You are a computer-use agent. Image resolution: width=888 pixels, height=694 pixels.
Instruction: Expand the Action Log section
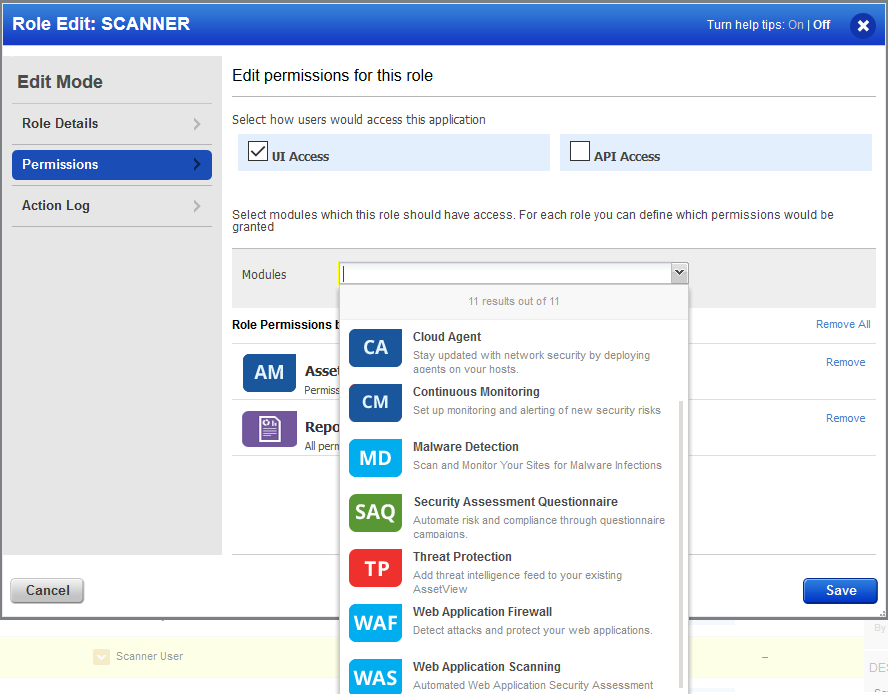click(111, 205)
